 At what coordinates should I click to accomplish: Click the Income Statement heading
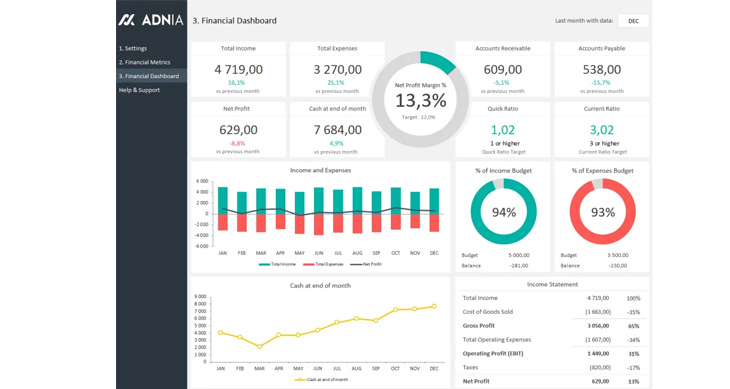(x=552, y=284)
